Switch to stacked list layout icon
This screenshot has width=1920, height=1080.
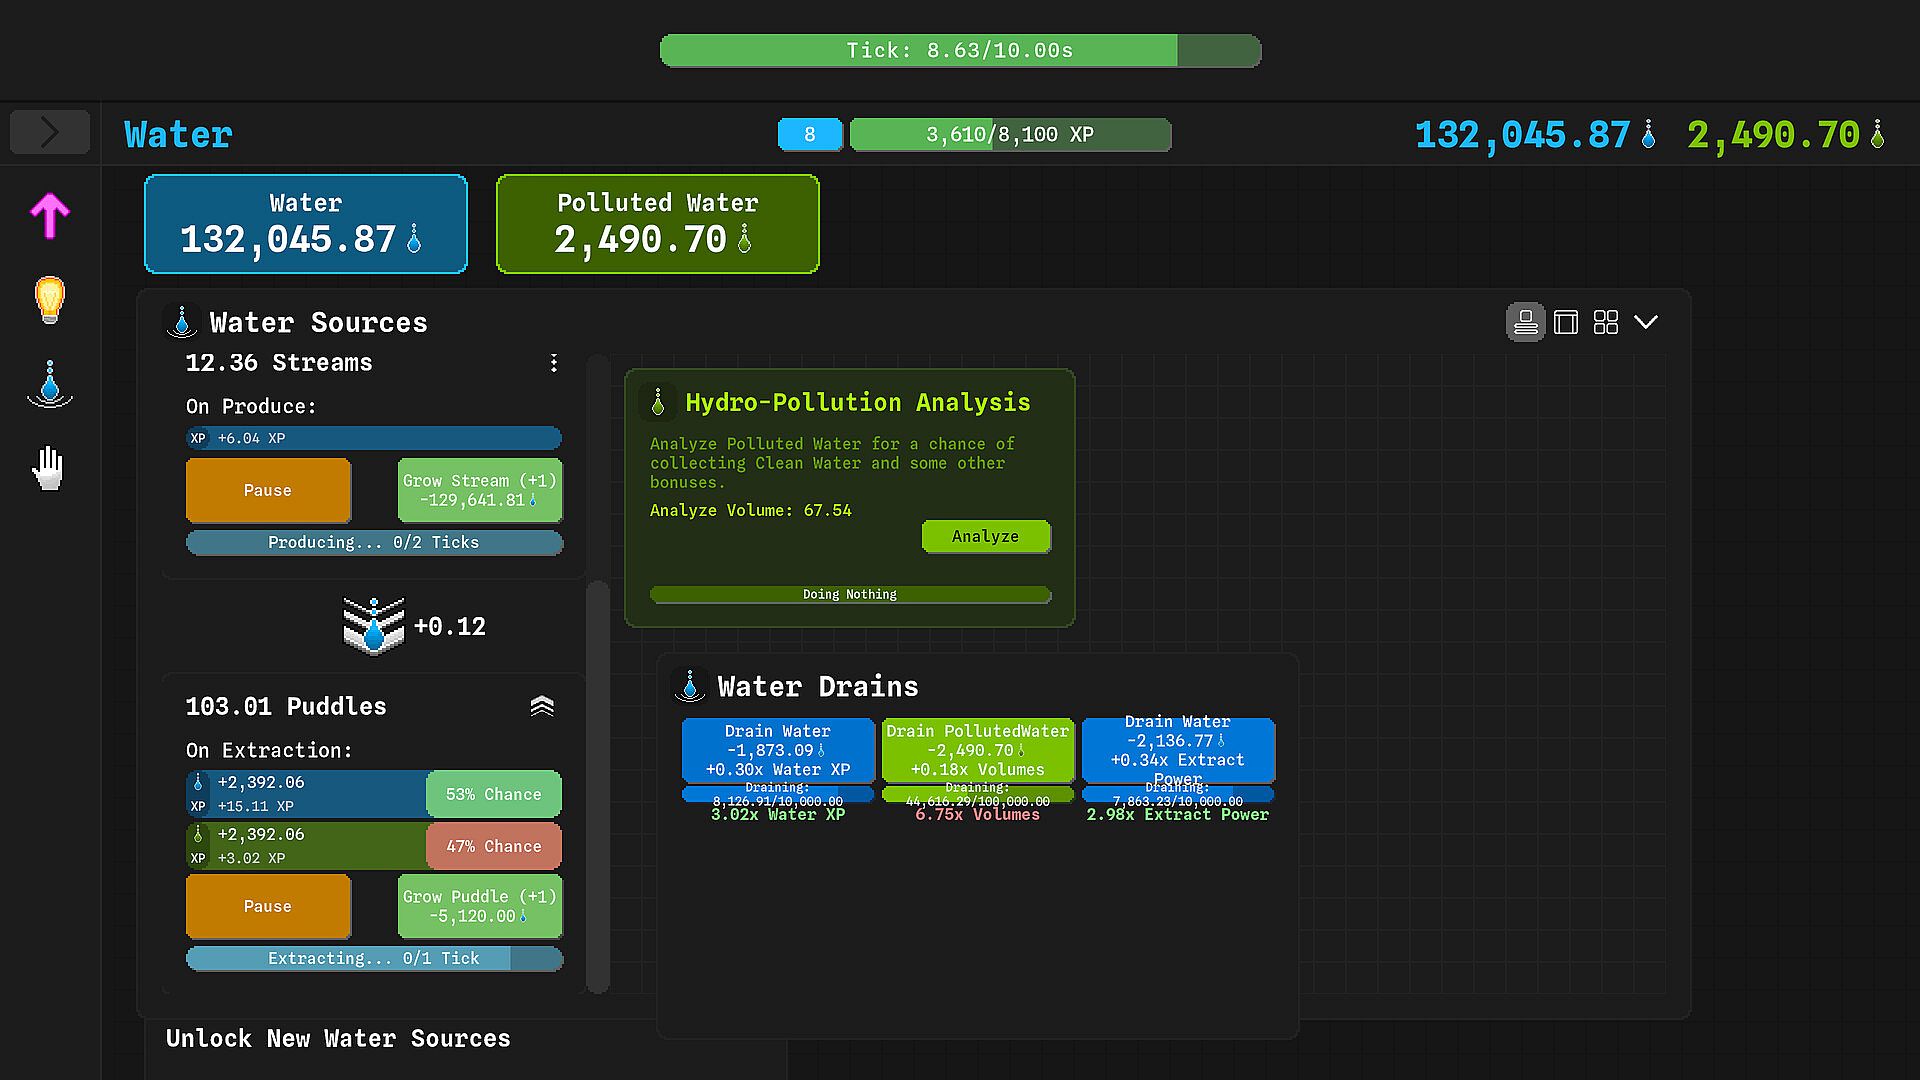click(x=1525, y=322)
